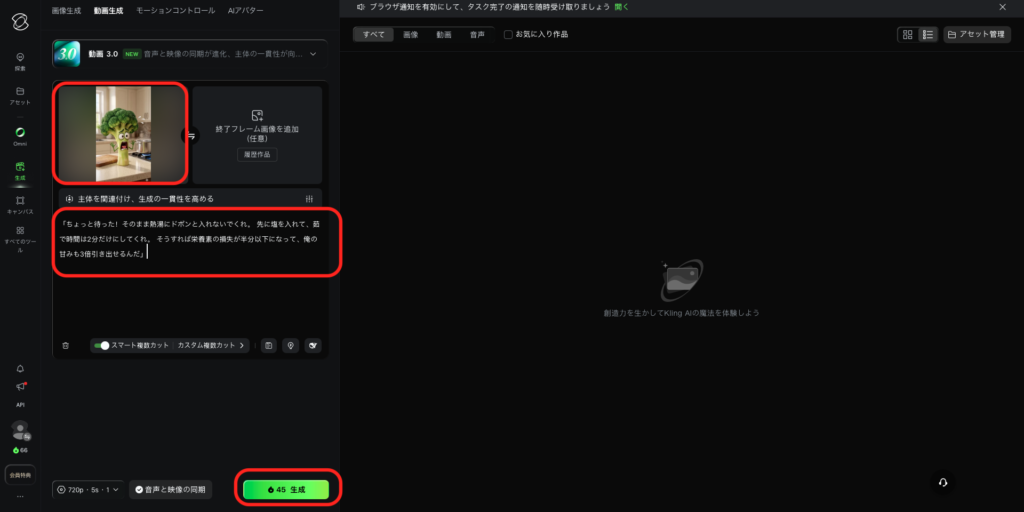Toggle the スマート複数カット switch

pyautogui.click(x=101, y=345)
